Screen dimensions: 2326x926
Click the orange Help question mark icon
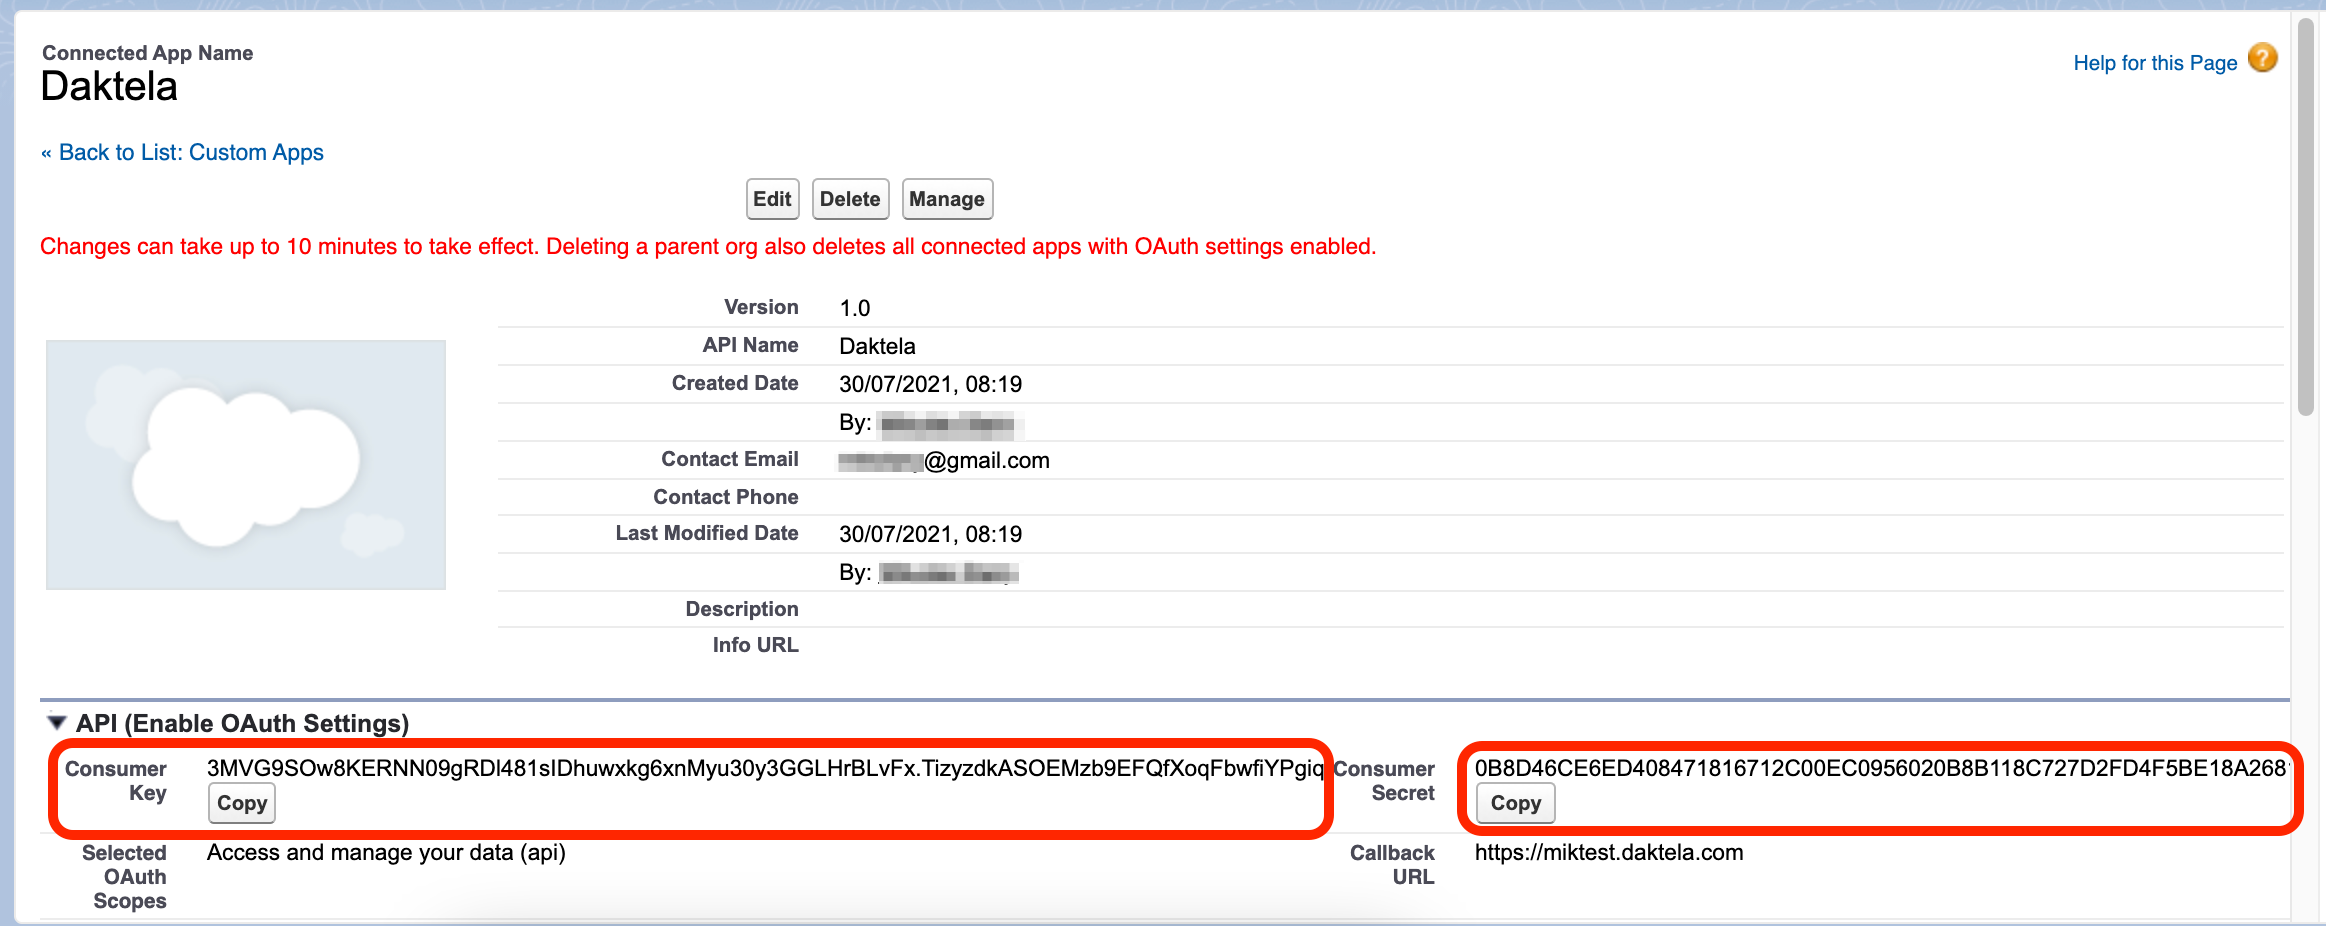coord(2262,58)
